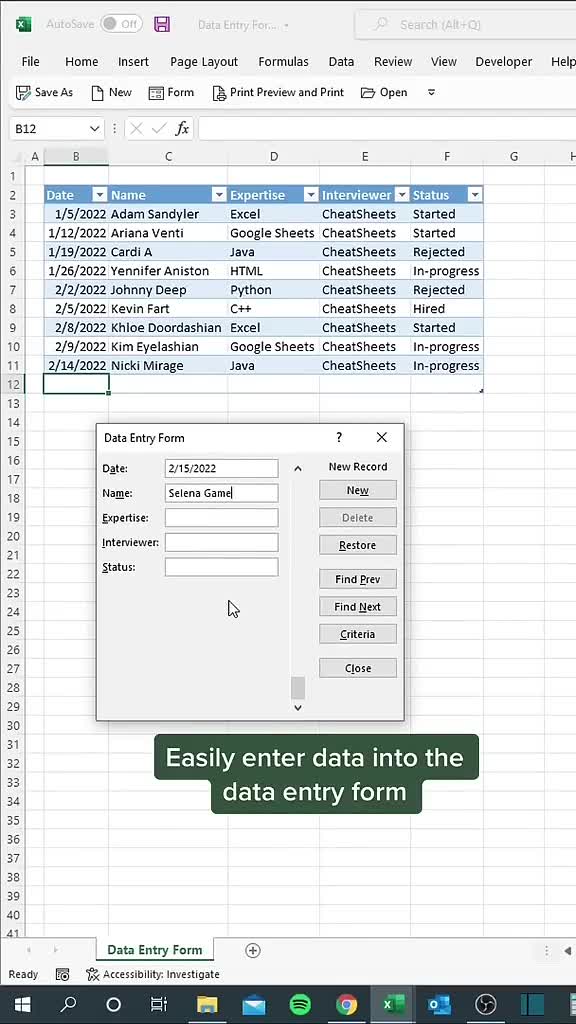Image resolution: width=576 pixels, height=1024 pixels.
Task: Expand the Quick Access Toolbar customize dropdown
Action: tap(430, 92)
